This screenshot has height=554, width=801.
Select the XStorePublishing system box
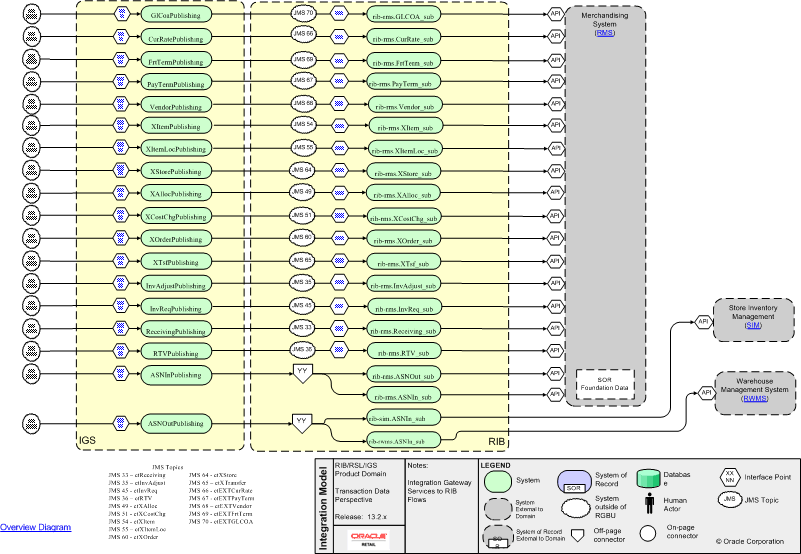(x=176, y=171)
